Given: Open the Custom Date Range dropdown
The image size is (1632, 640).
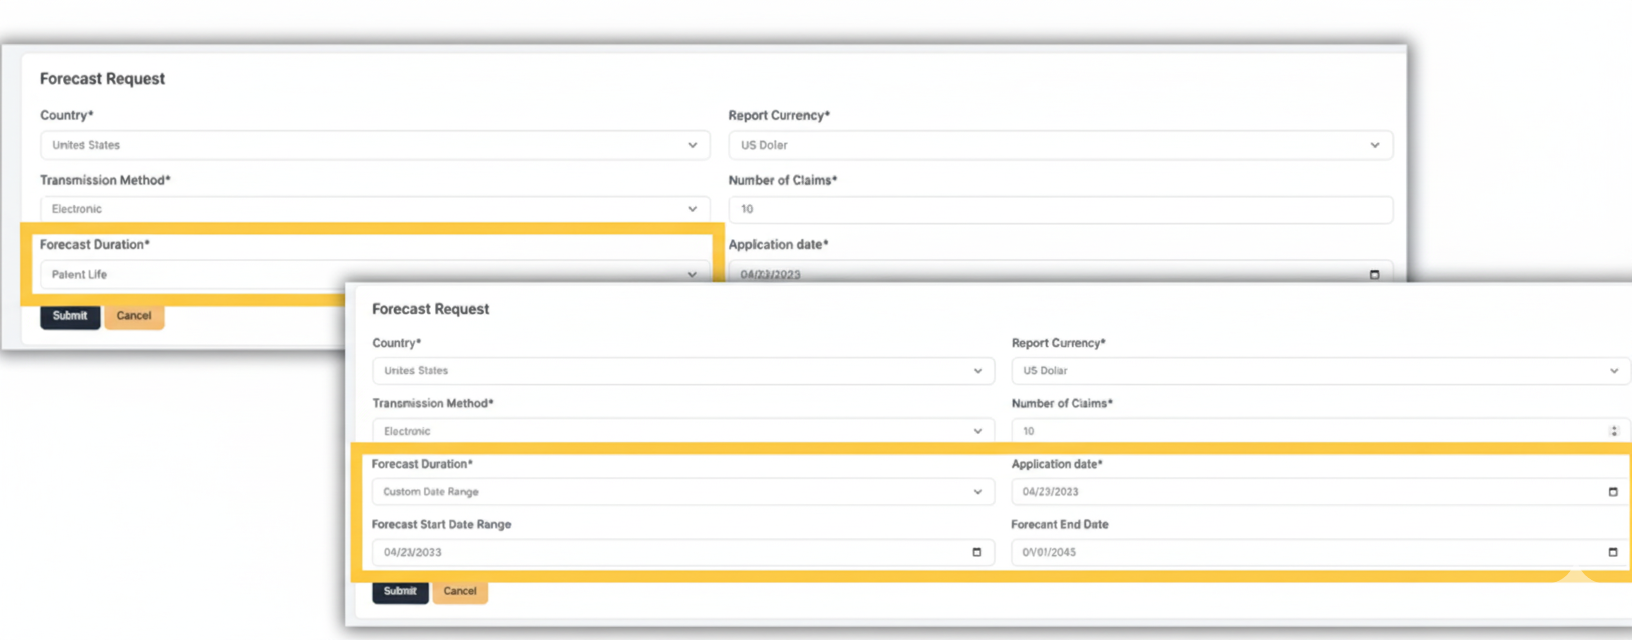Looking at the screenshot, I should tap(977, 492).
